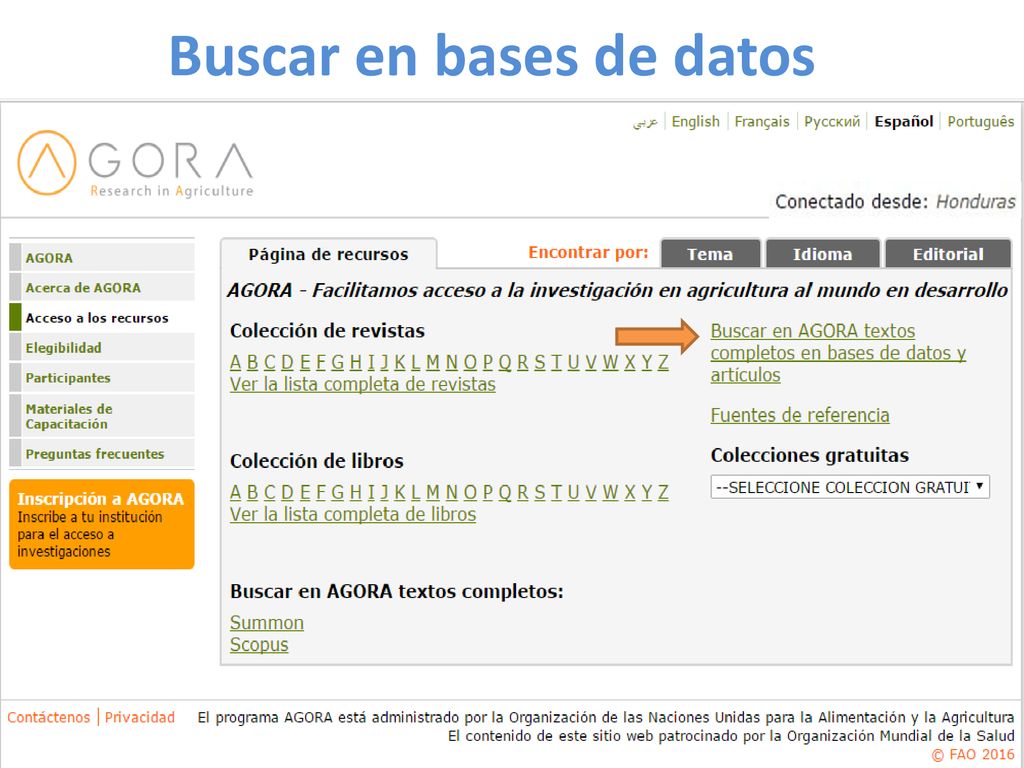The image size is (1024, 768).
Task: Open books letter P in Colección de libros
Action: coord(488,492)
